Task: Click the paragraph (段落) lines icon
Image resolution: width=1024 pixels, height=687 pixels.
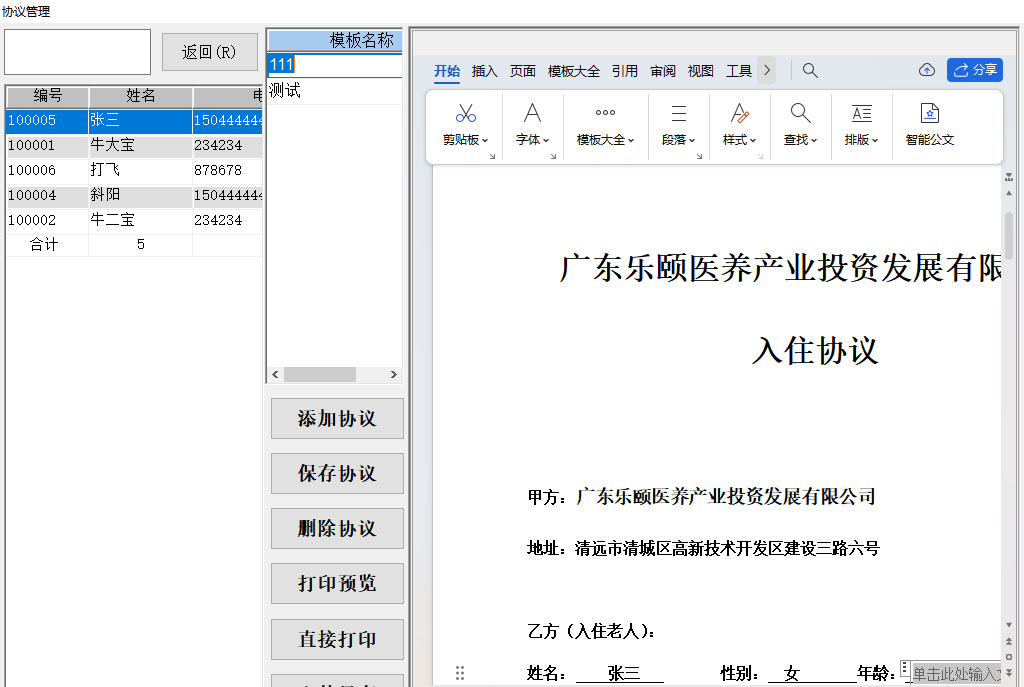Action: click(679, 114)
